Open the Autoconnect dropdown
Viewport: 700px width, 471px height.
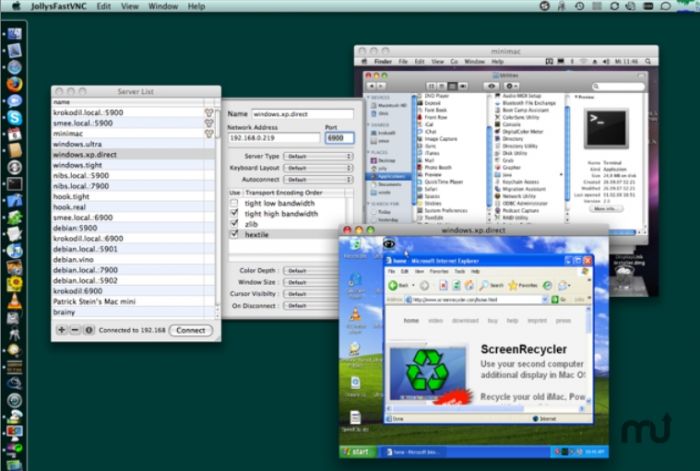point(318,179)
